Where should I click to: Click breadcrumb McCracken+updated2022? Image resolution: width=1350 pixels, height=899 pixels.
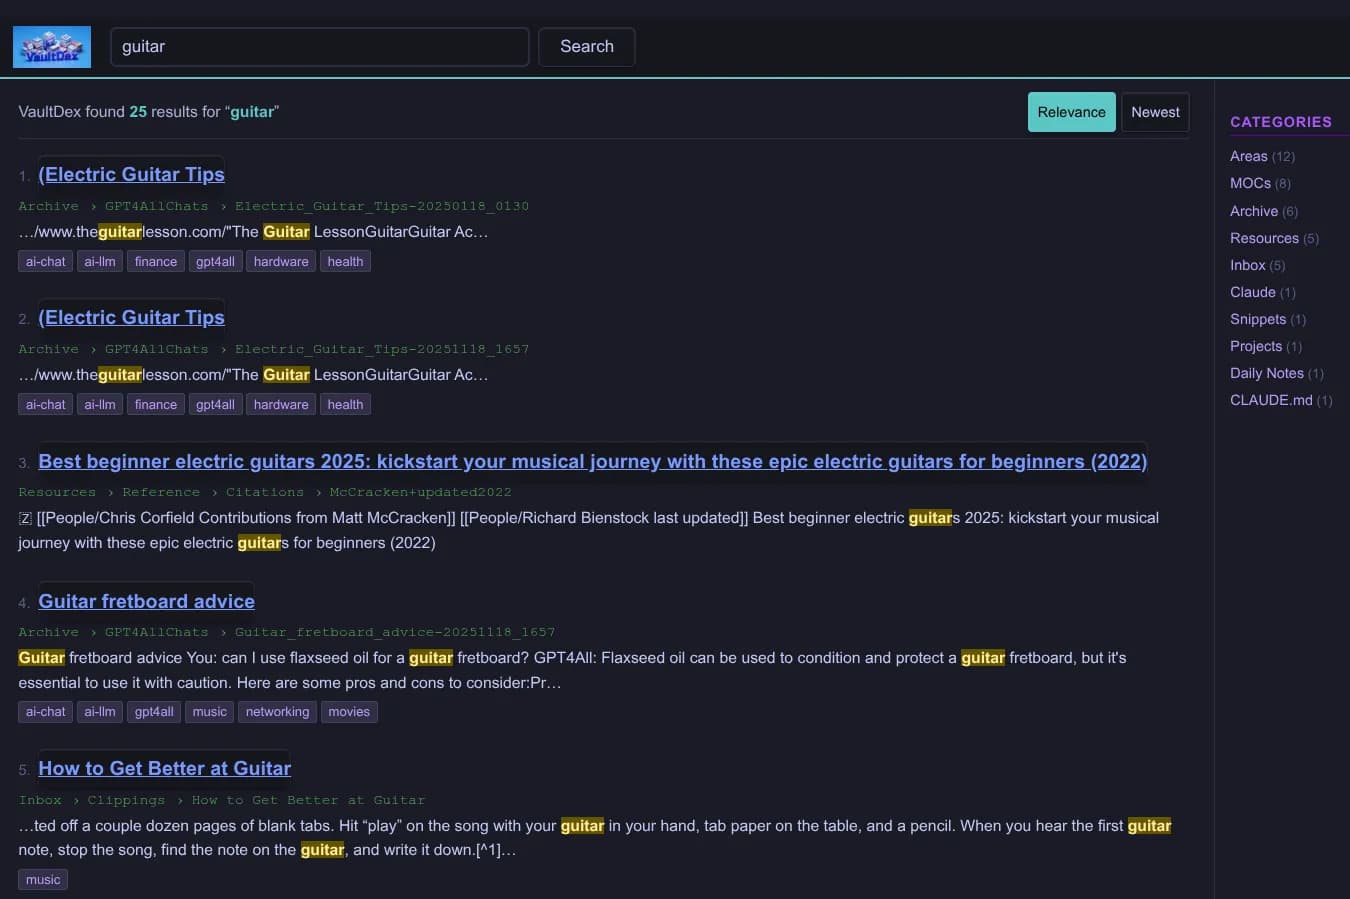coord(420,492)
